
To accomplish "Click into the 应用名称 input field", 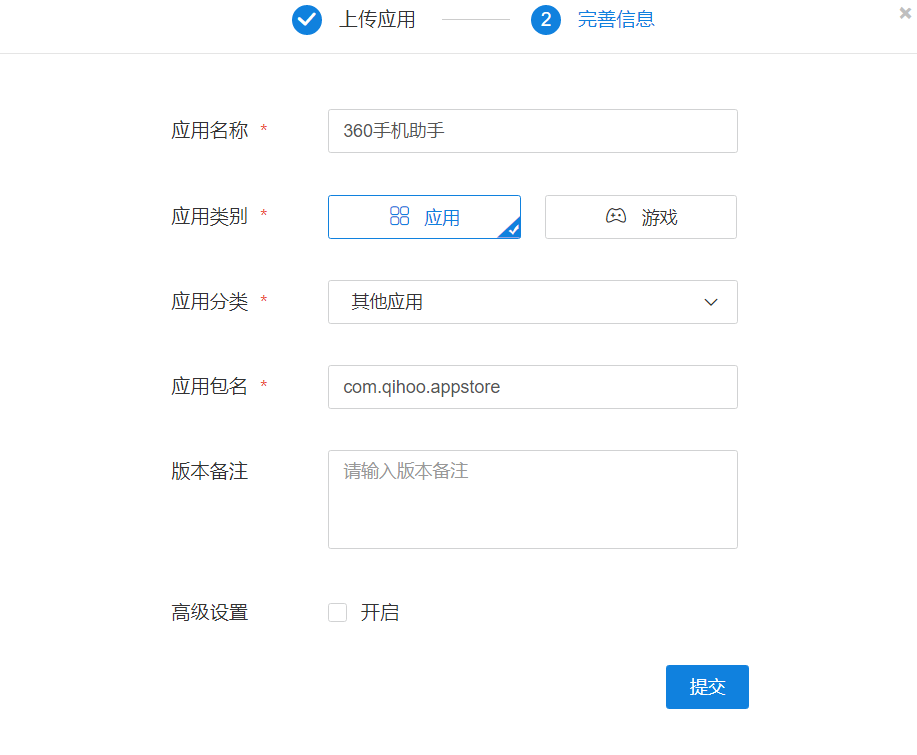I will [x=533, y=131].
